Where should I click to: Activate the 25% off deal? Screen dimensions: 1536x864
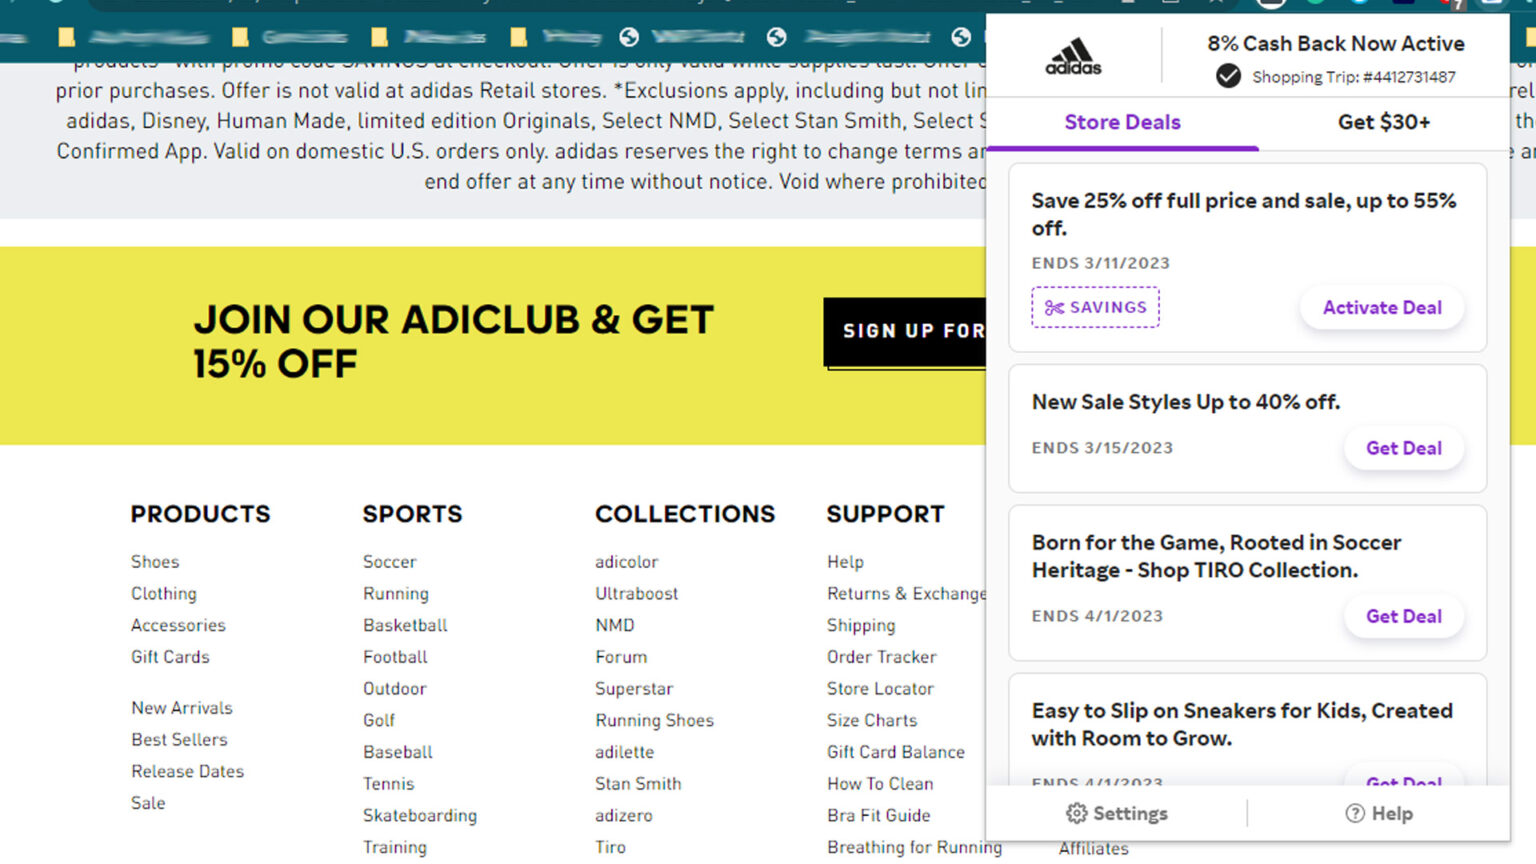(1381, 307)
